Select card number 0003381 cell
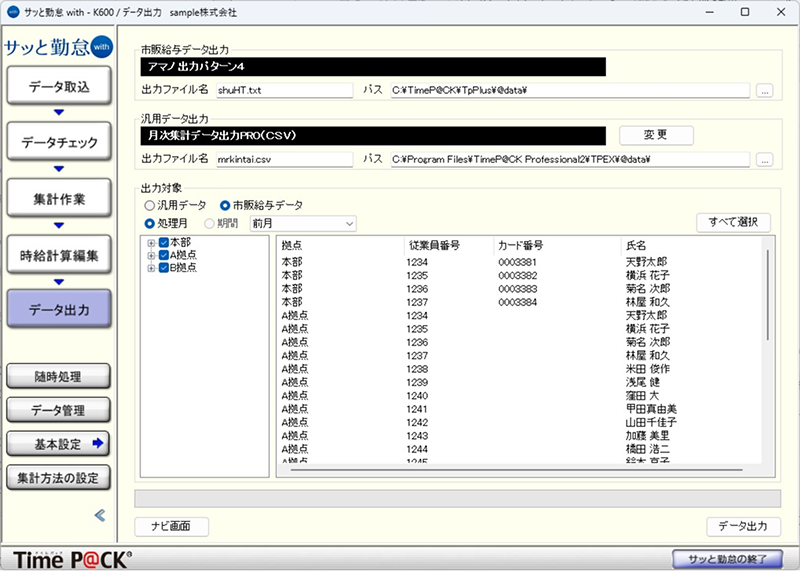Image resolution: width=800 pixels, height=571 pixels. (517, 262)
